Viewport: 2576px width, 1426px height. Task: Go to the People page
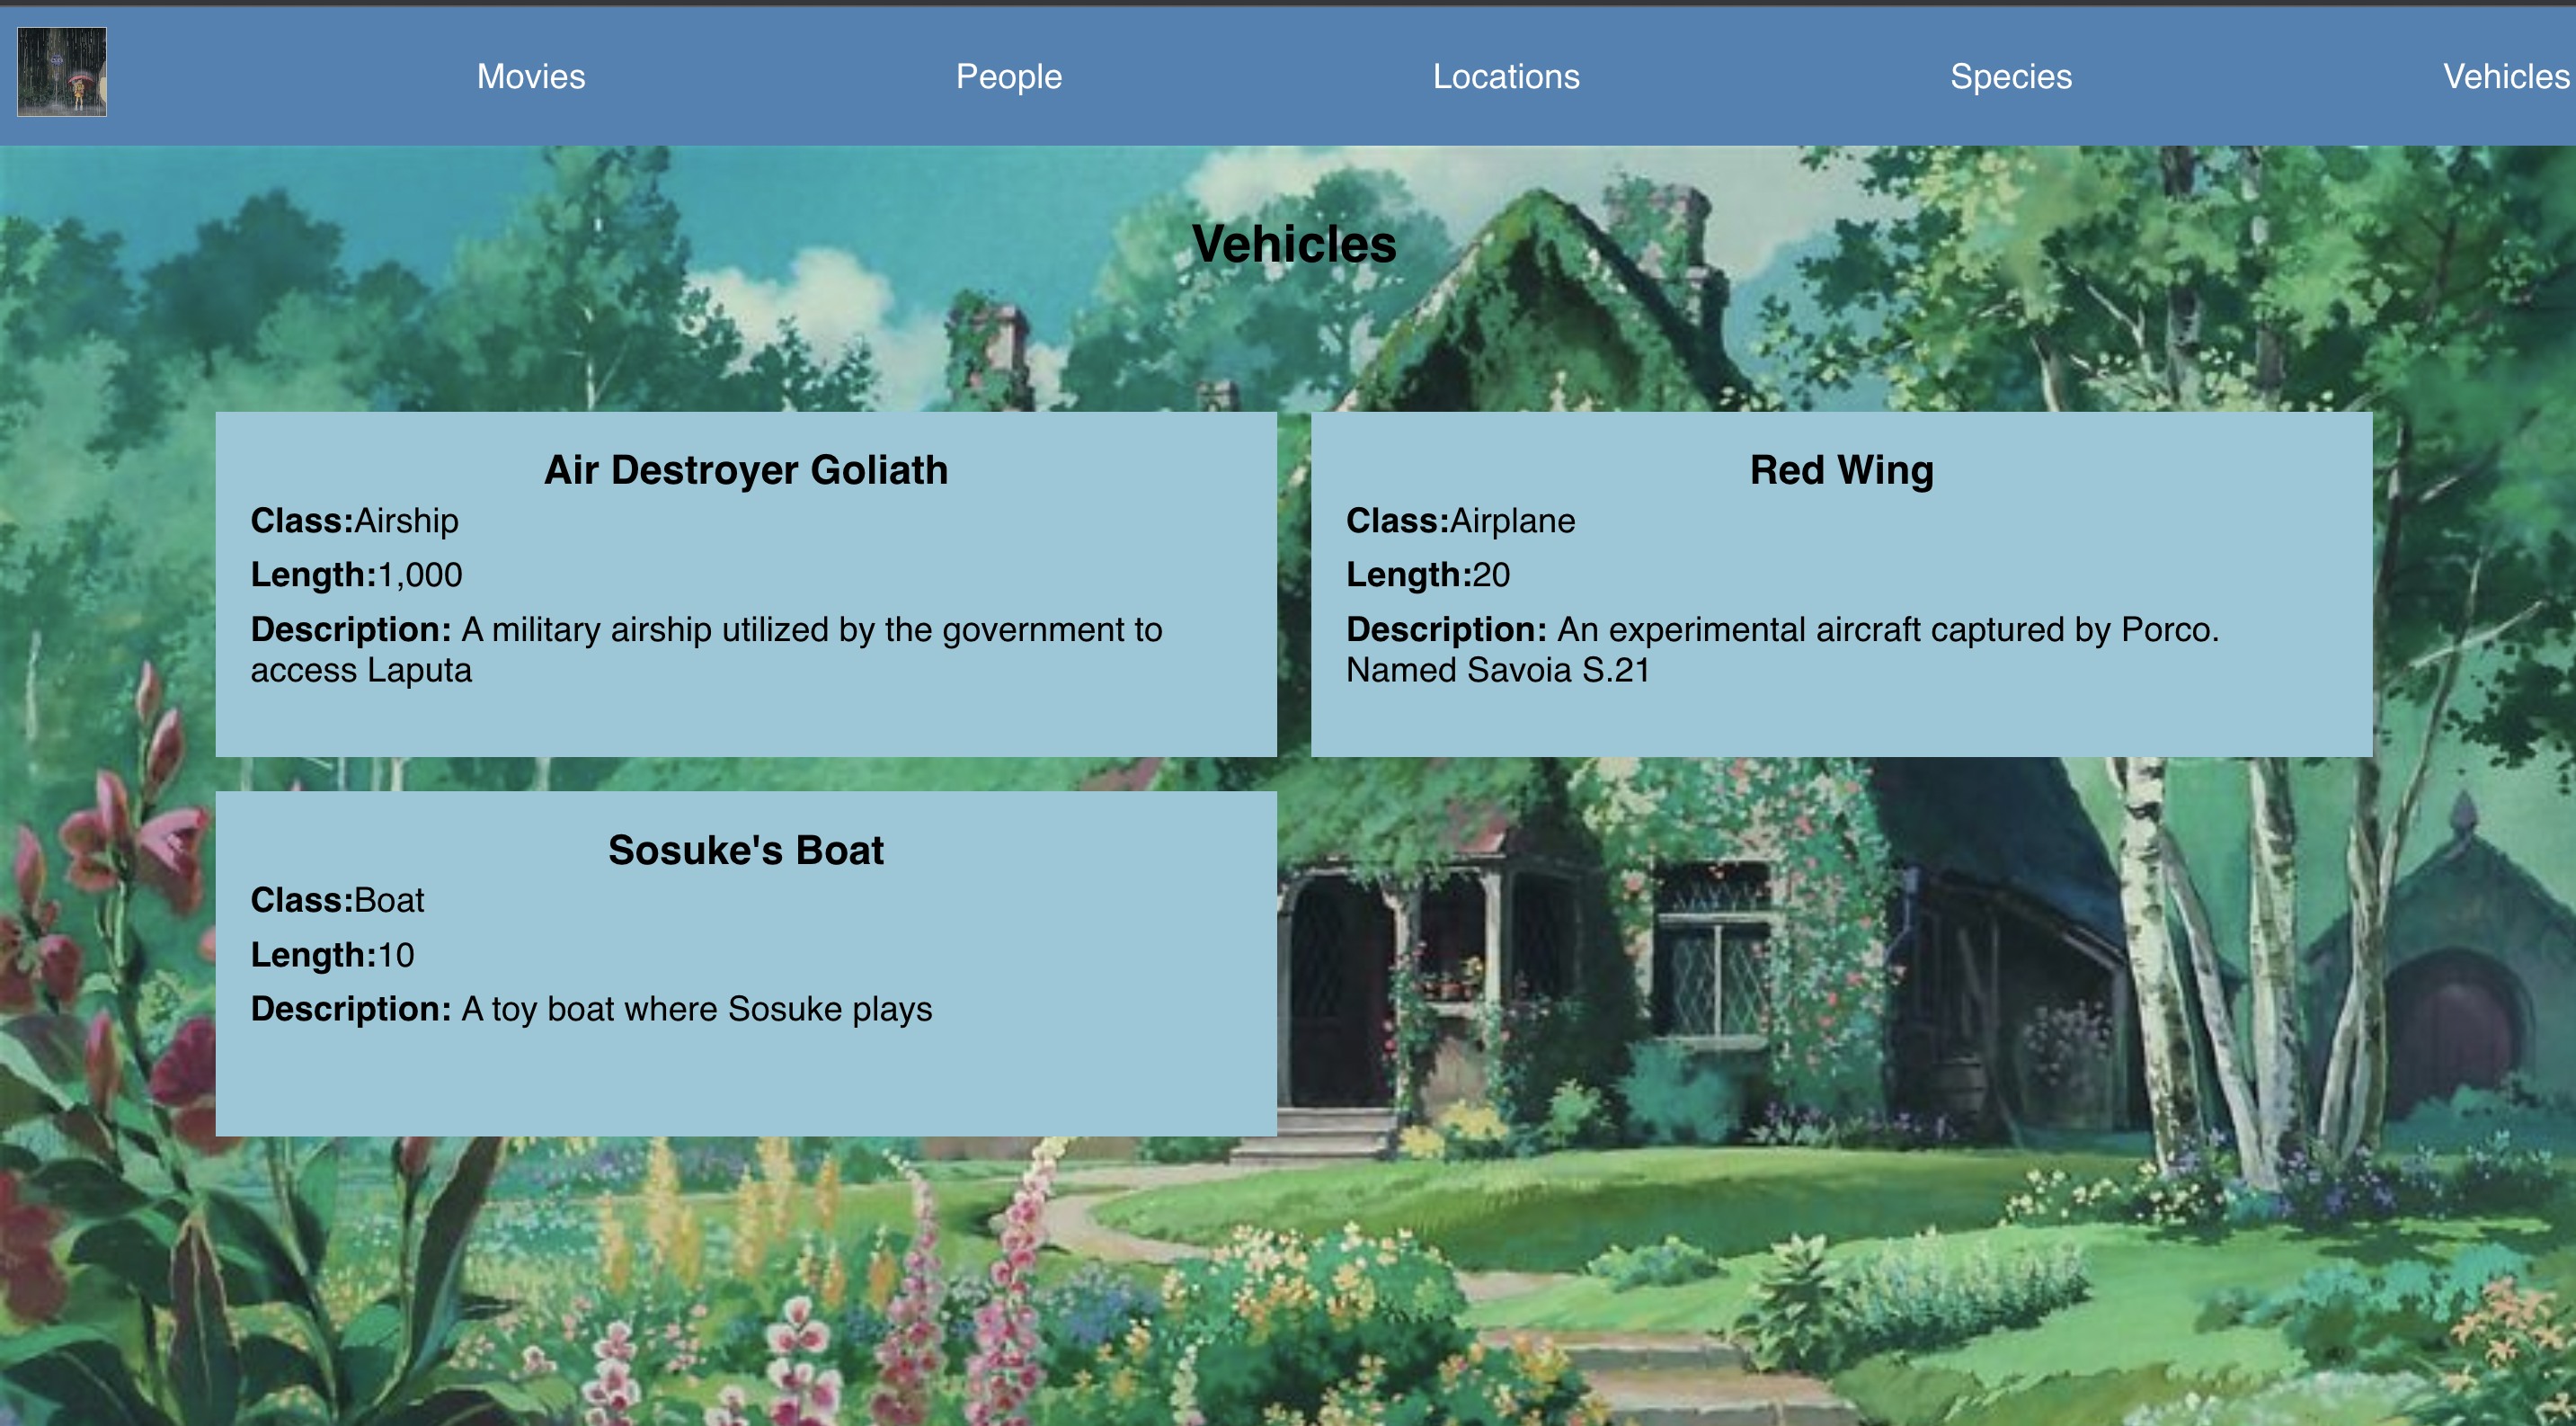pyautogui.click(x=1008, y=76)
